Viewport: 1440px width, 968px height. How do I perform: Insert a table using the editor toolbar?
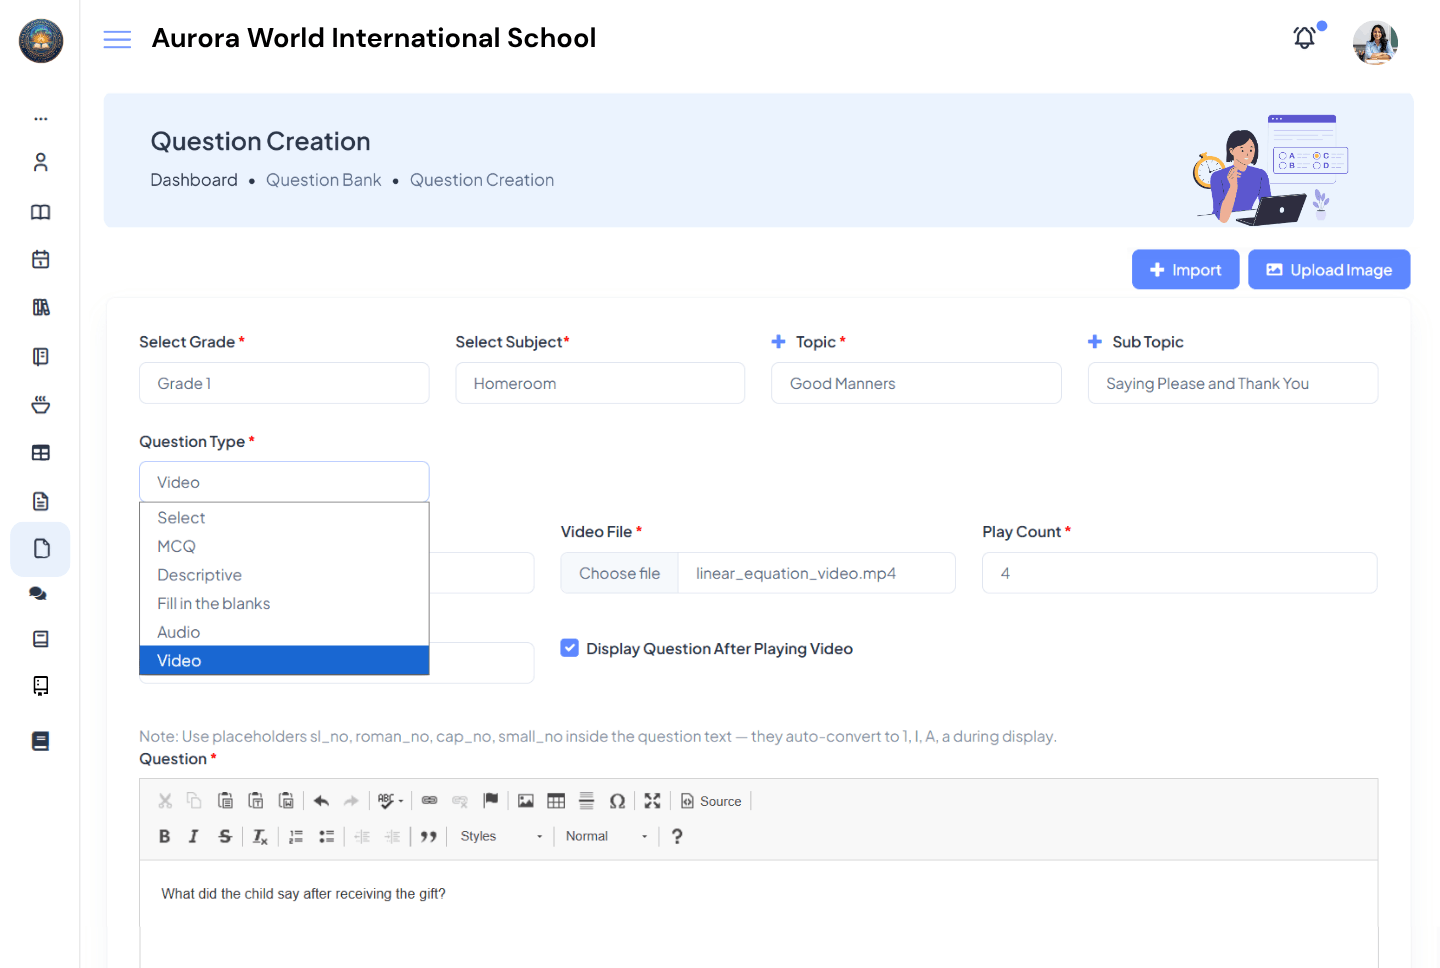pyautogui.click(x=556, y=800)
